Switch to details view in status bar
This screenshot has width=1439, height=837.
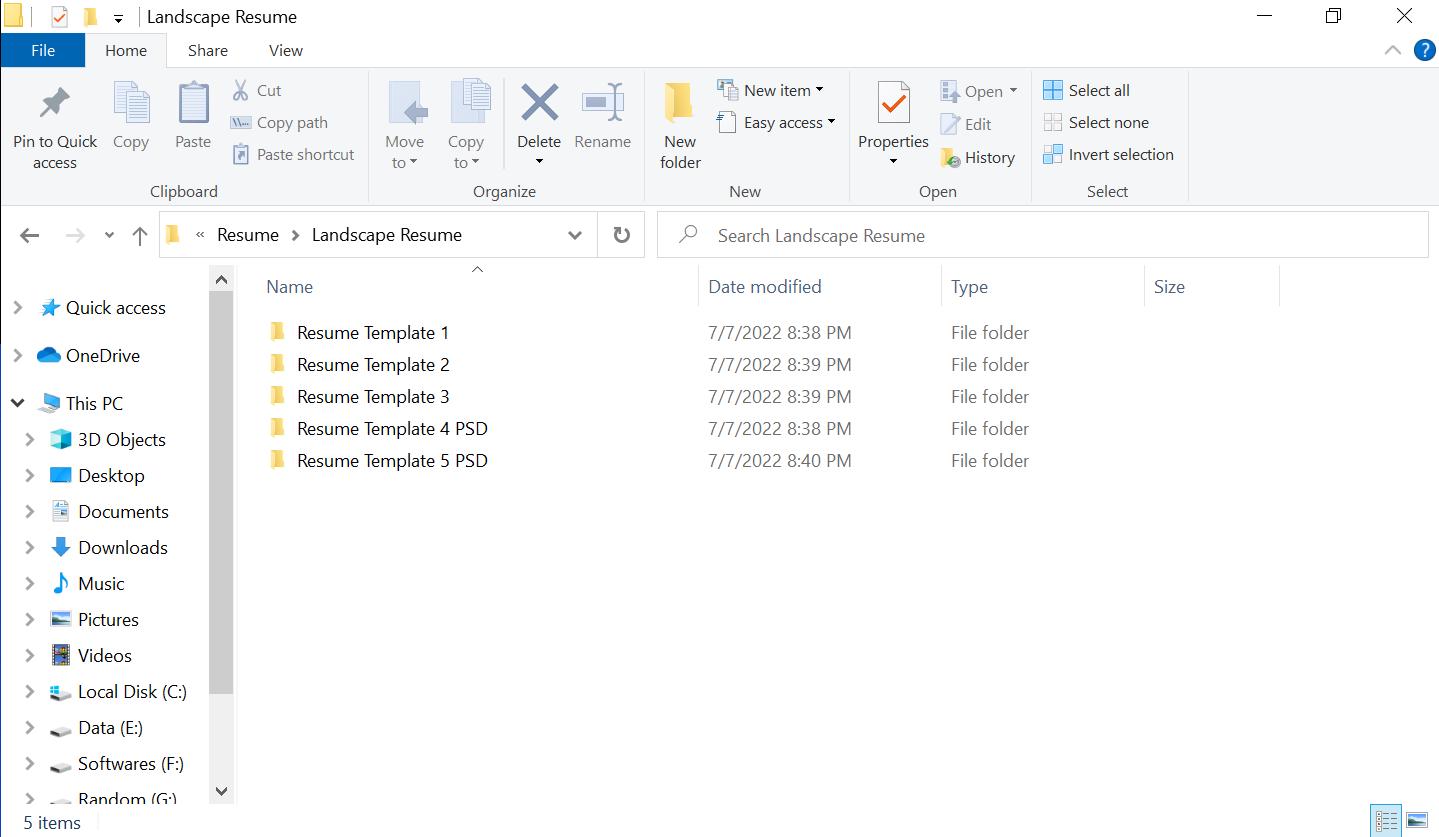pos(1386,821)
